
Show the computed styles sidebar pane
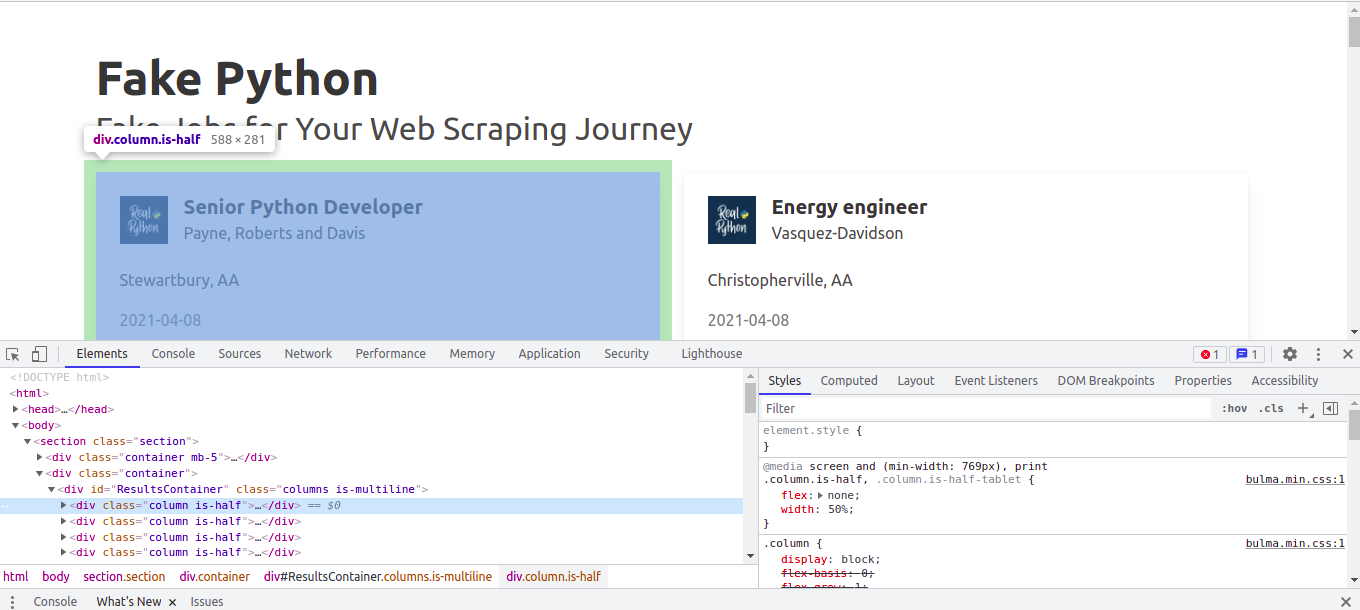click(x=1330, y=408)
